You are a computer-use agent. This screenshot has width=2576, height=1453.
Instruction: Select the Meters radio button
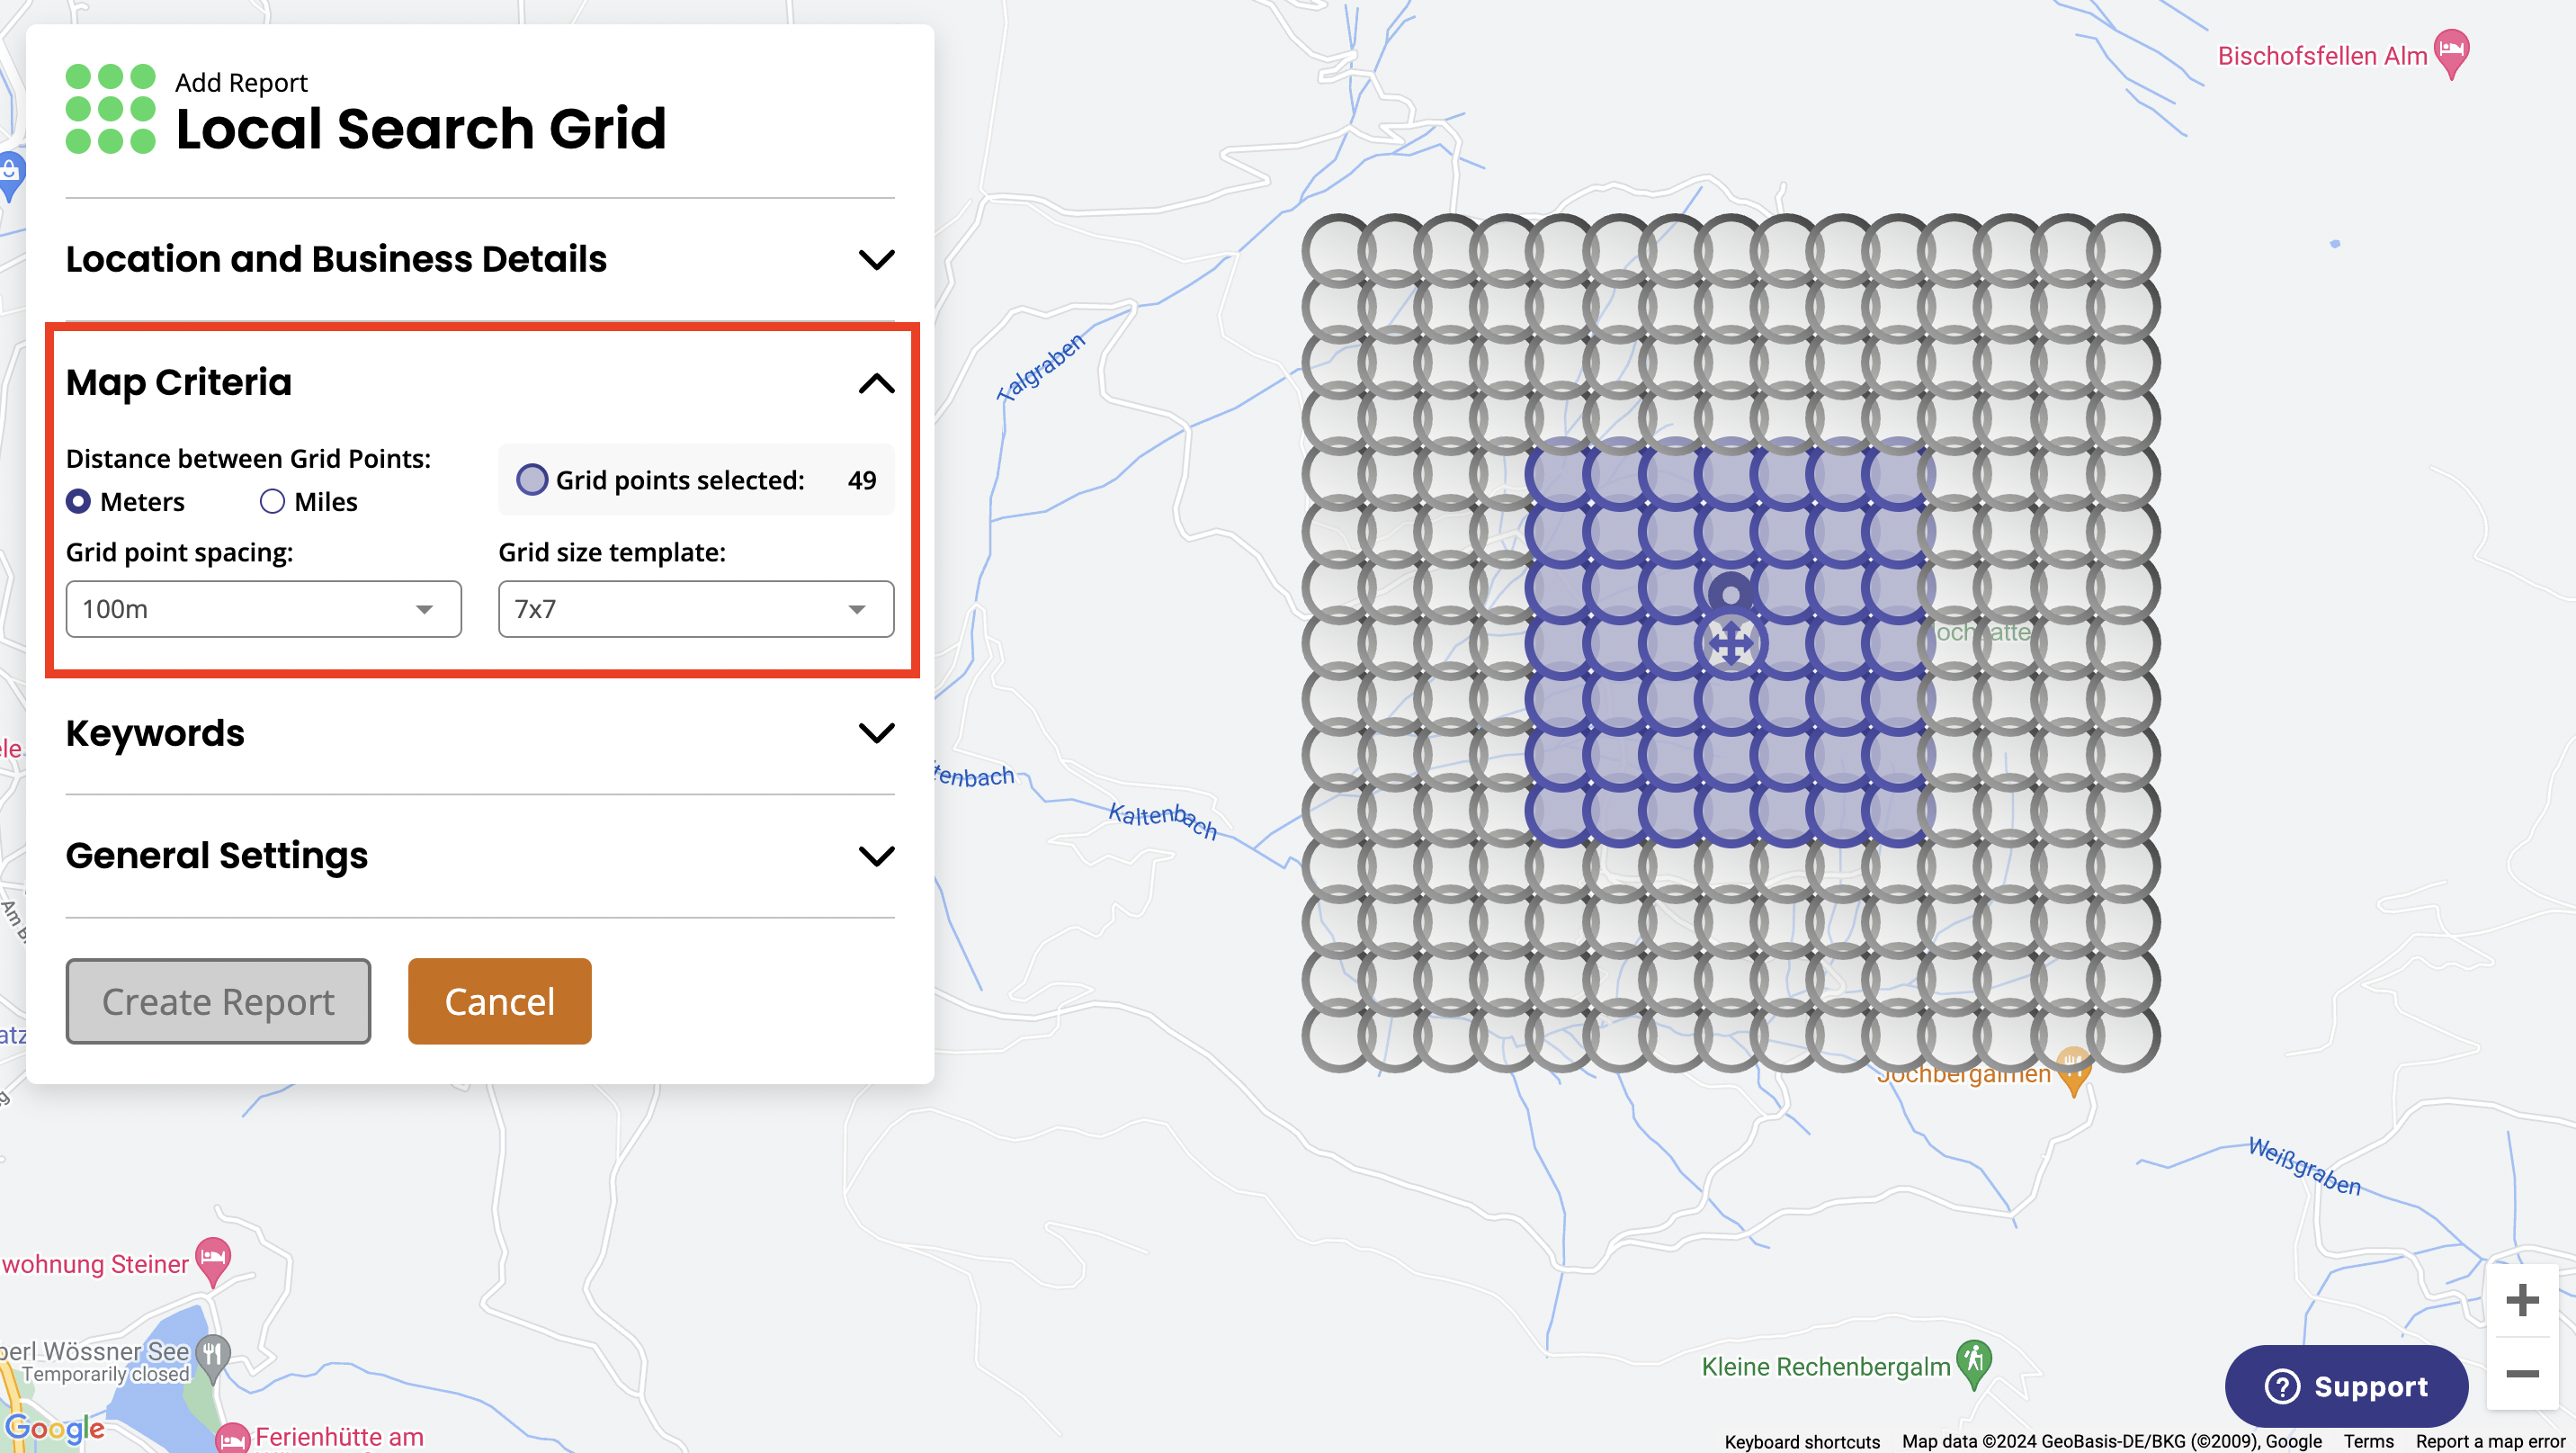(x=79, y=502)
